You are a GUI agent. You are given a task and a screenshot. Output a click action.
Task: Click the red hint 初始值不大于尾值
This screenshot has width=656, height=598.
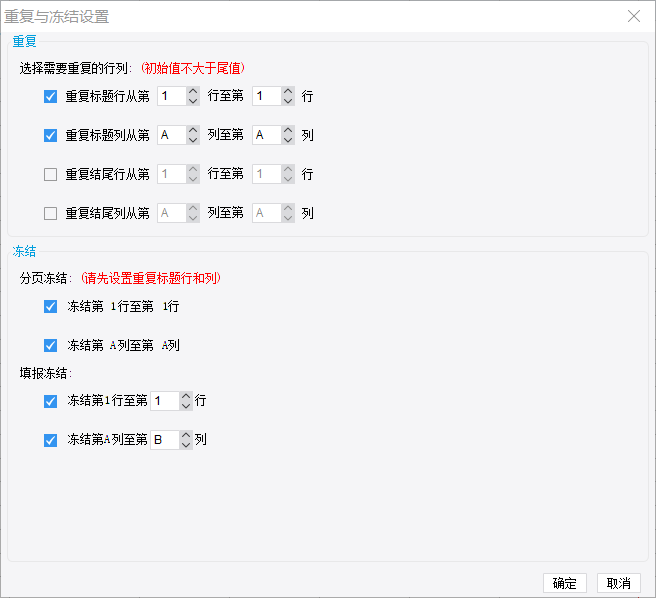tap(193, 68)
